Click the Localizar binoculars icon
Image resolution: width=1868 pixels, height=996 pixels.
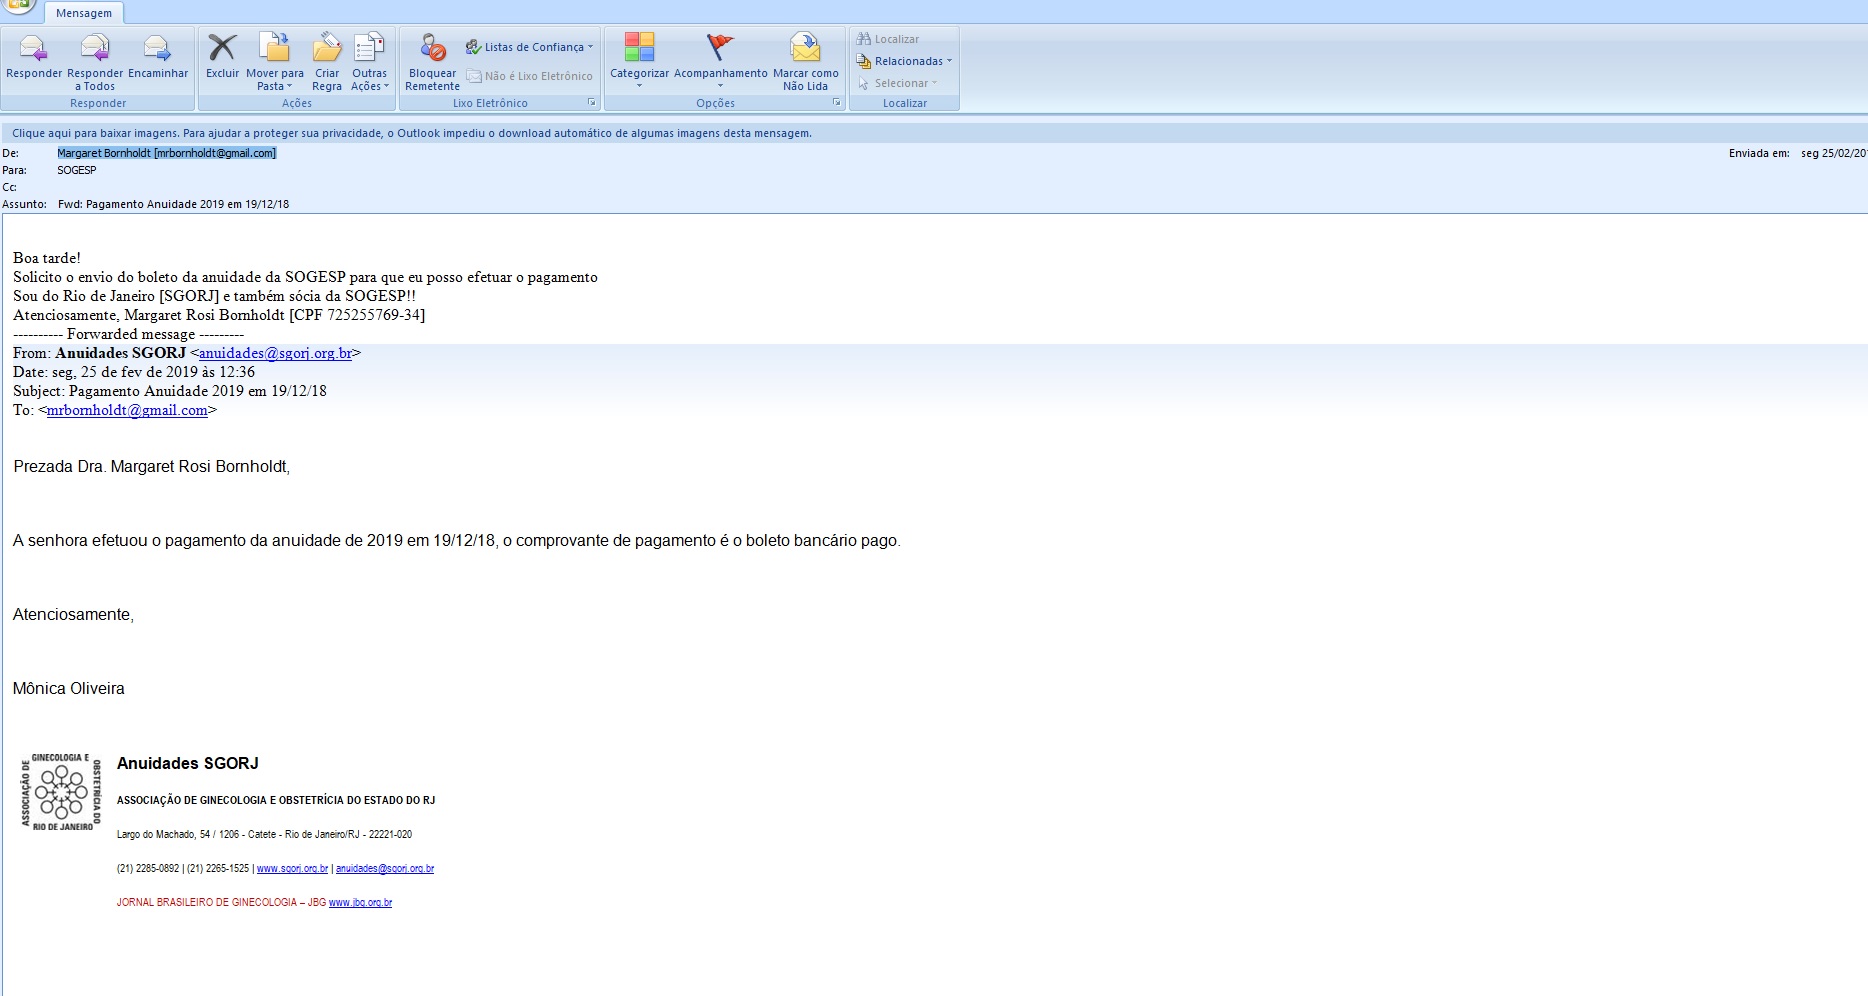coord(865,39)
